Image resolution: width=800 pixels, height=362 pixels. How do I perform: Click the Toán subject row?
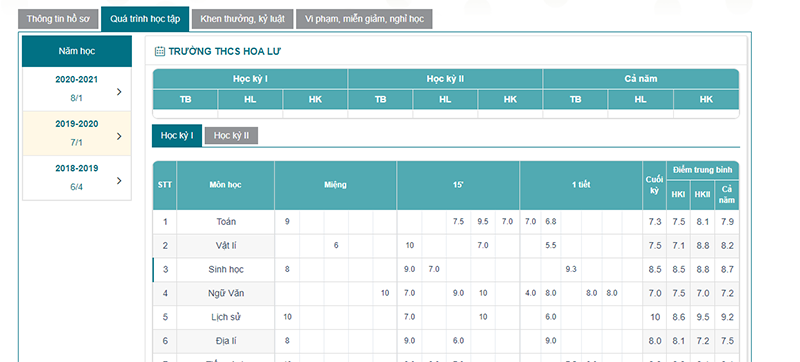click(x=446, y=222)
